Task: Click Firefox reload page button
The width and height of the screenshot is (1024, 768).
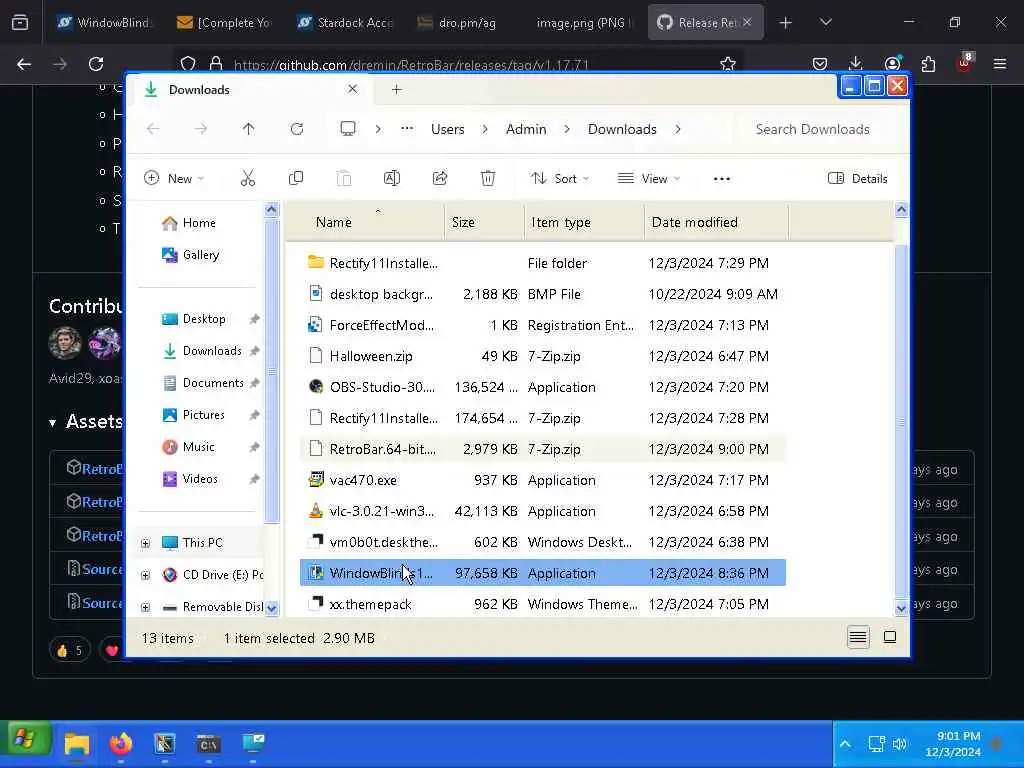Action: click(x=96, y=64)
